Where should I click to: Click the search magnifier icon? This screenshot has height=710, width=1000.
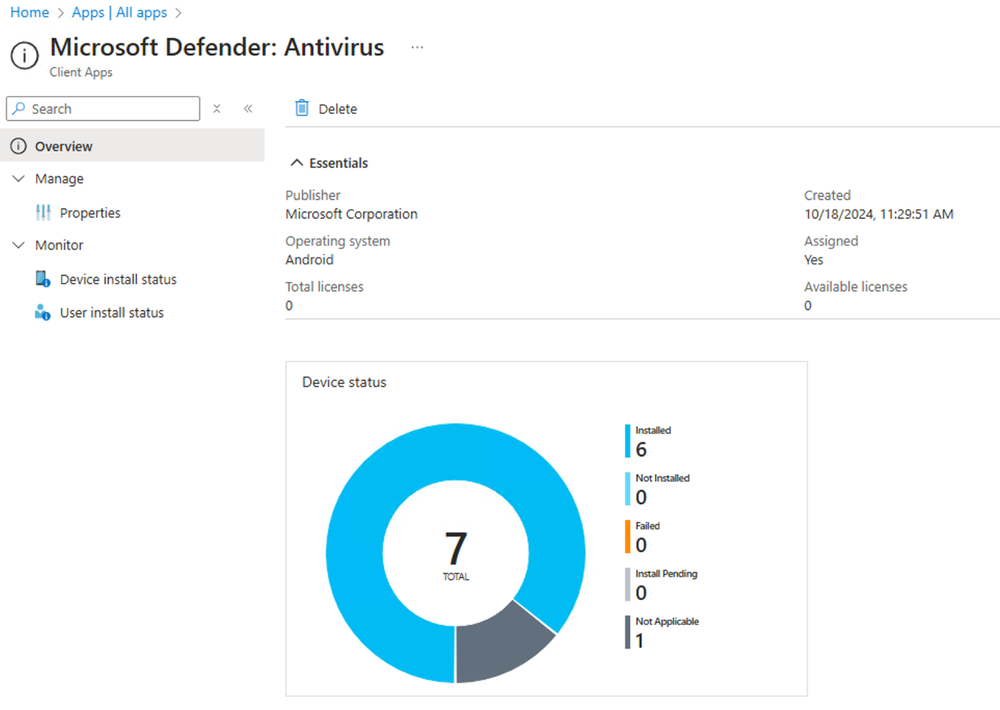point(18,108)
